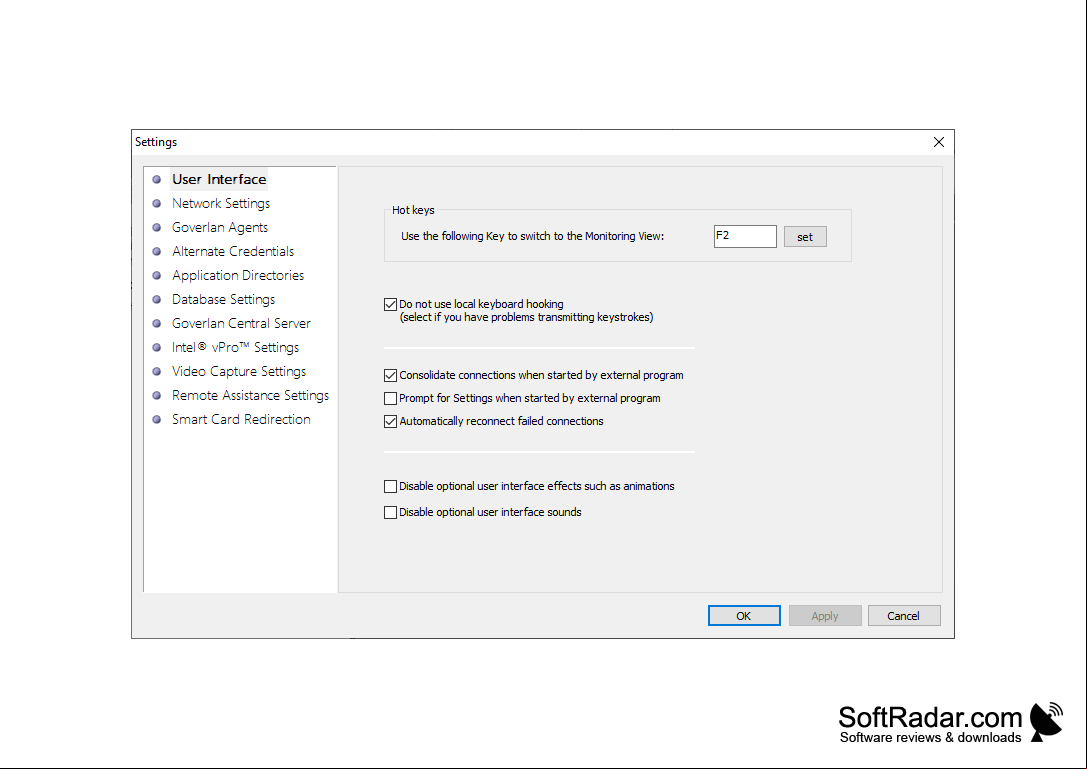Open the Network Settings category
Screen dimensions: 1087x769
click(x=220, y=204)
